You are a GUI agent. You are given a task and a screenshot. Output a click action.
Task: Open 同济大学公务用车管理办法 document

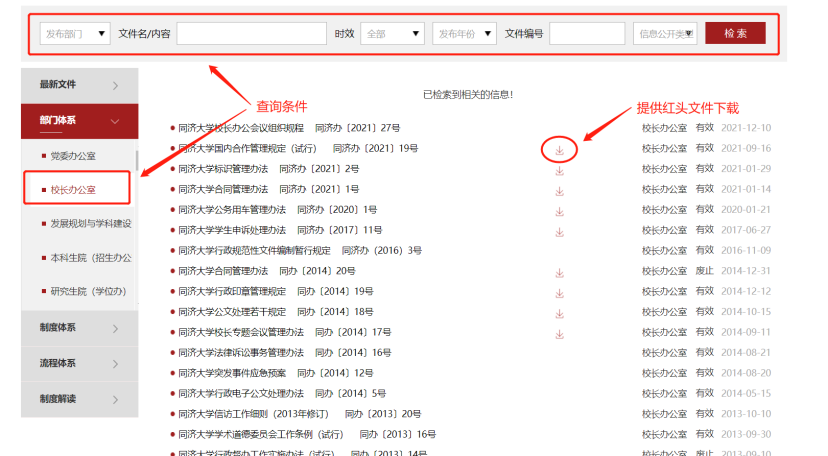pyautogui.click(x=232, y=210)
